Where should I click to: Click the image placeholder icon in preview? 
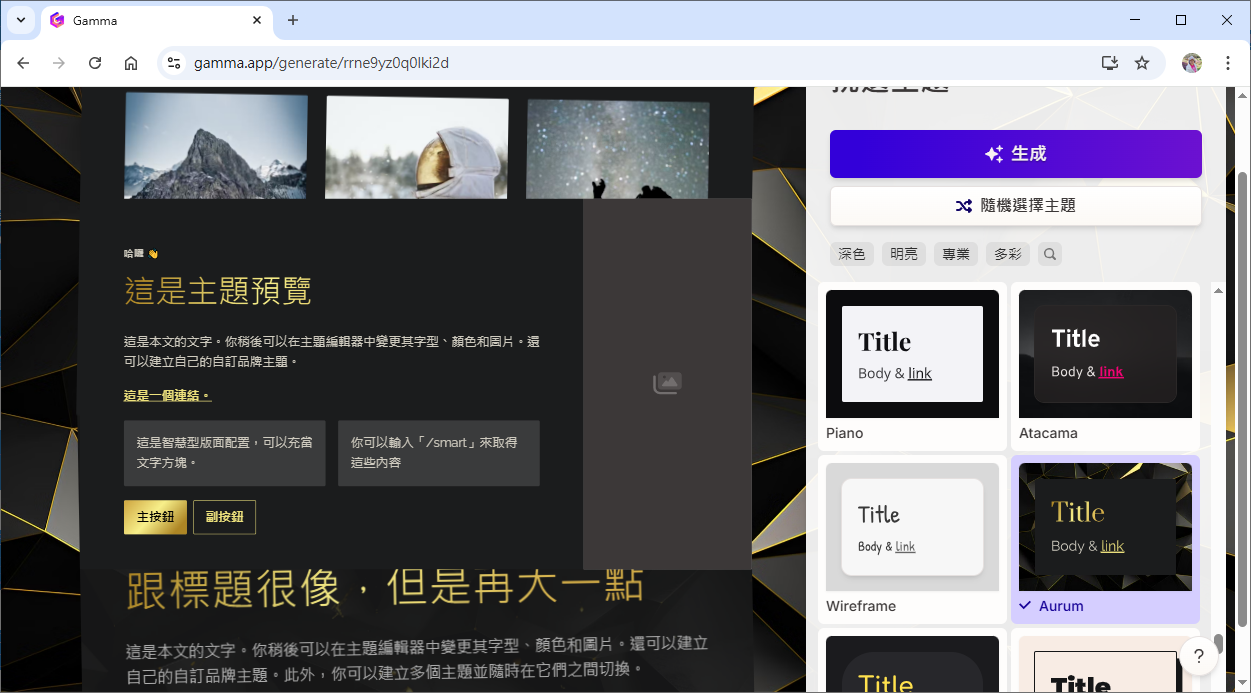(667, 383)
